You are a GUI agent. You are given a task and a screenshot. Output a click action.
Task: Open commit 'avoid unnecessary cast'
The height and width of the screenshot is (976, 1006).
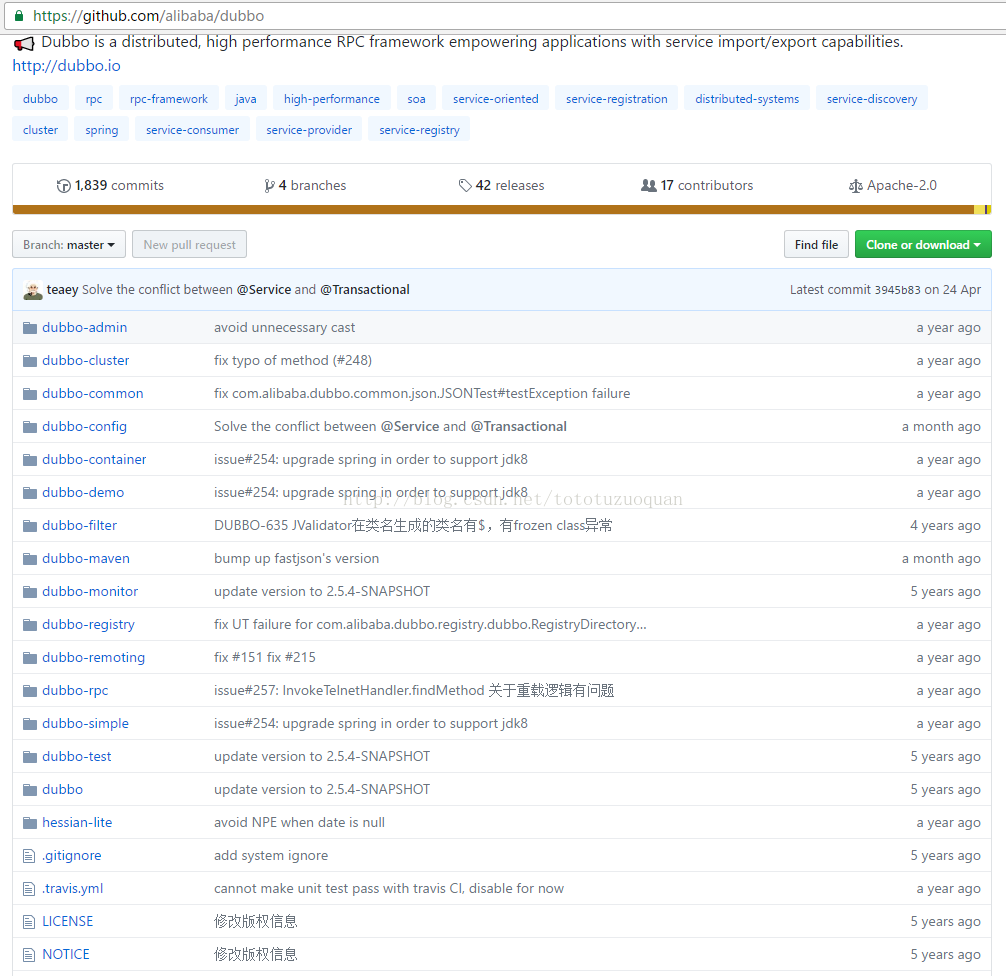pyautogui.click(x=284, y=327)
